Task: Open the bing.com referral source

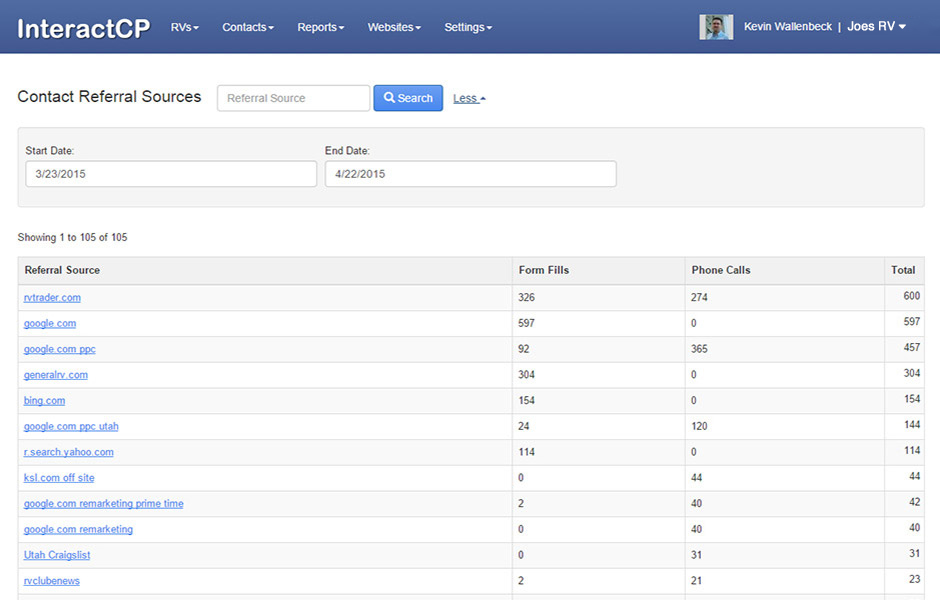Action: pyautogui.click(x=44, y=400)
